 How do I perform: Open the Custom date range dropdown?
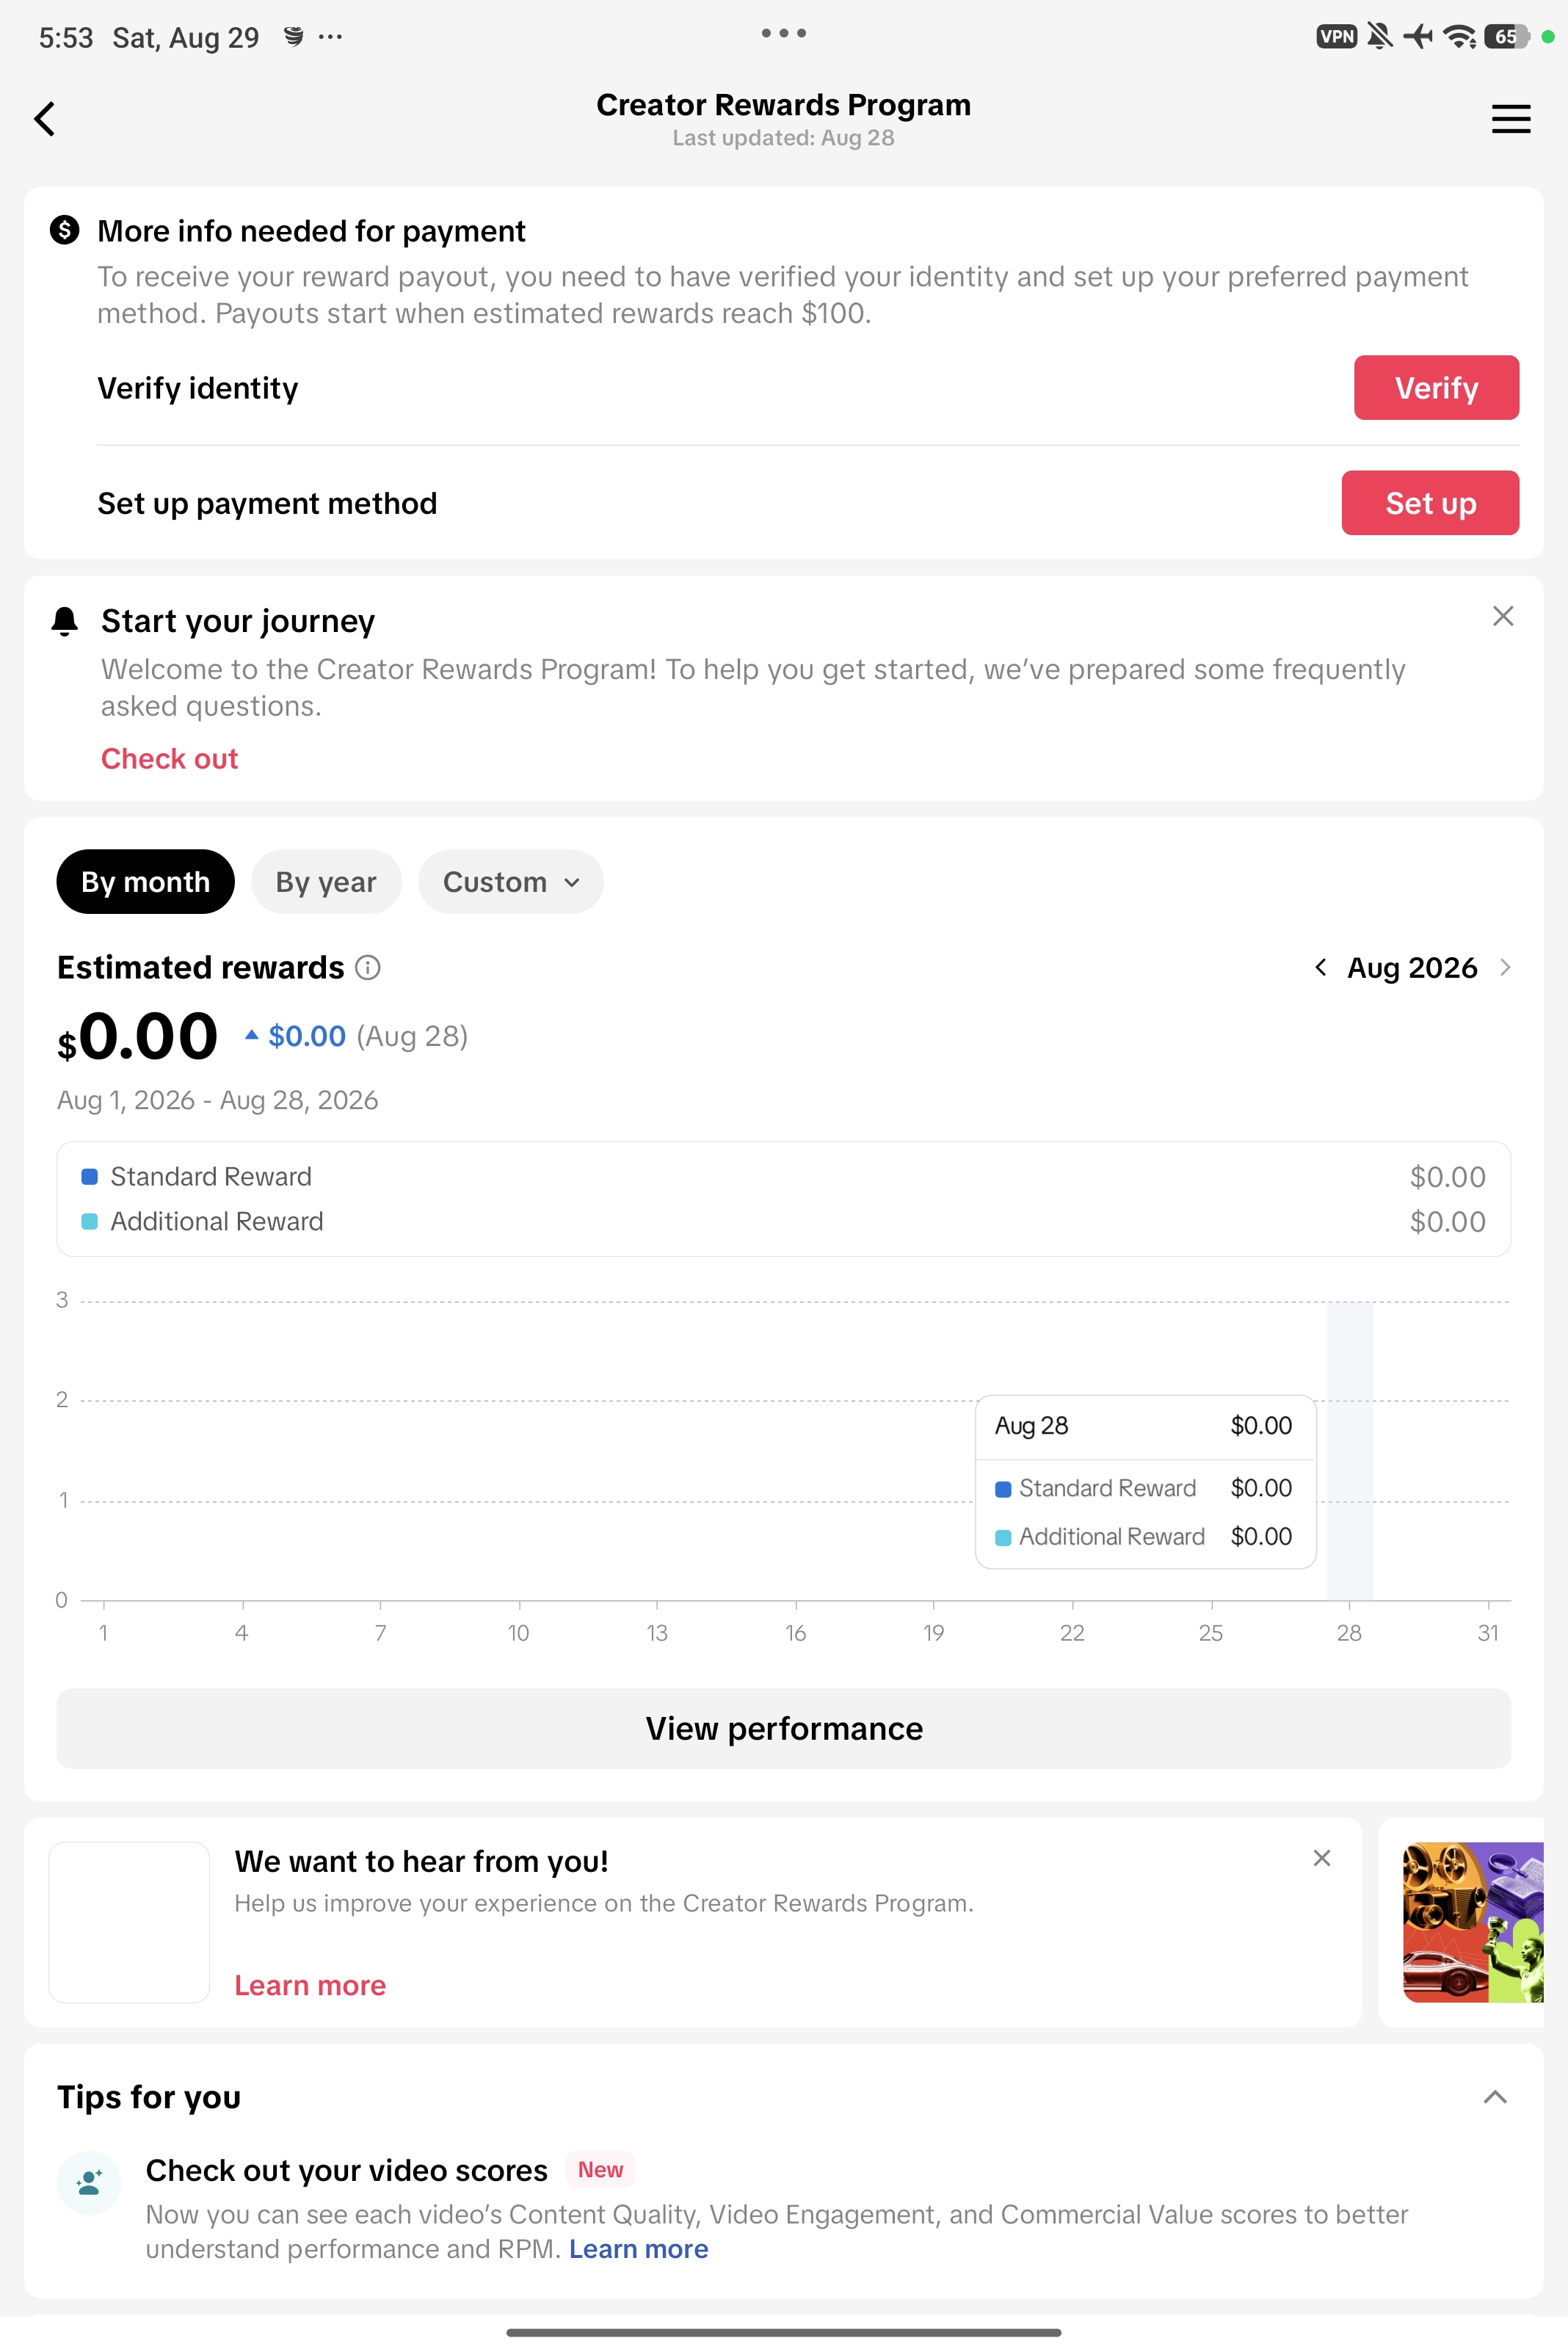tap(511, 881)
